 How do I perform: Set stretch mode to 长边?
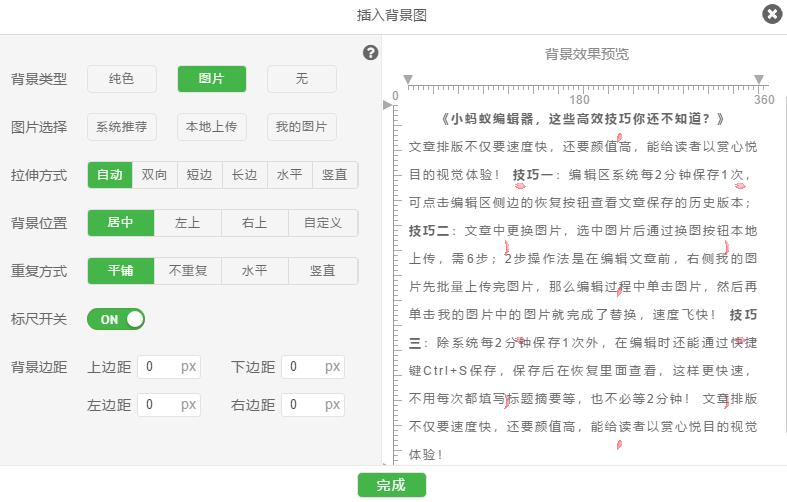coord(245,175)
